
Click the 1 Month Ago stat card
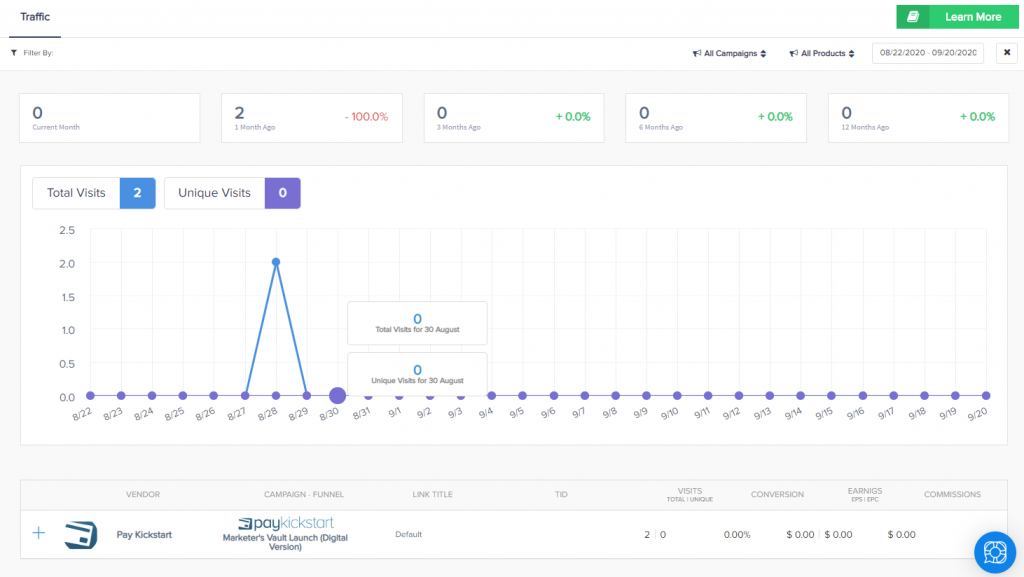(311, 116)
